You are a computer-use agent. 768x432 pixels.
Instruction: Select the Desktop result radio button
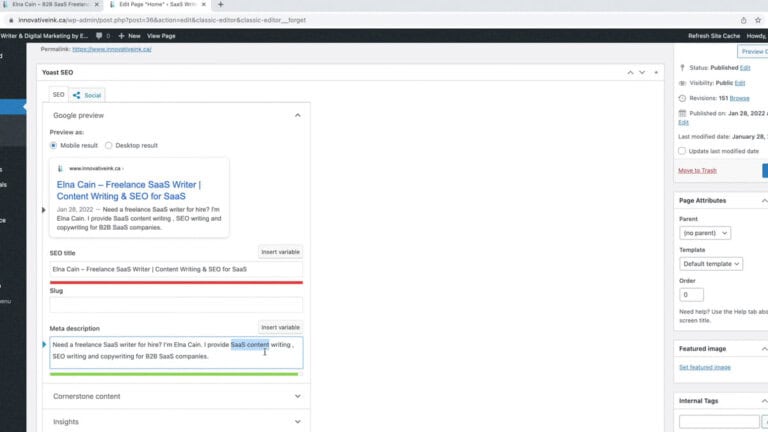point(108,145)
